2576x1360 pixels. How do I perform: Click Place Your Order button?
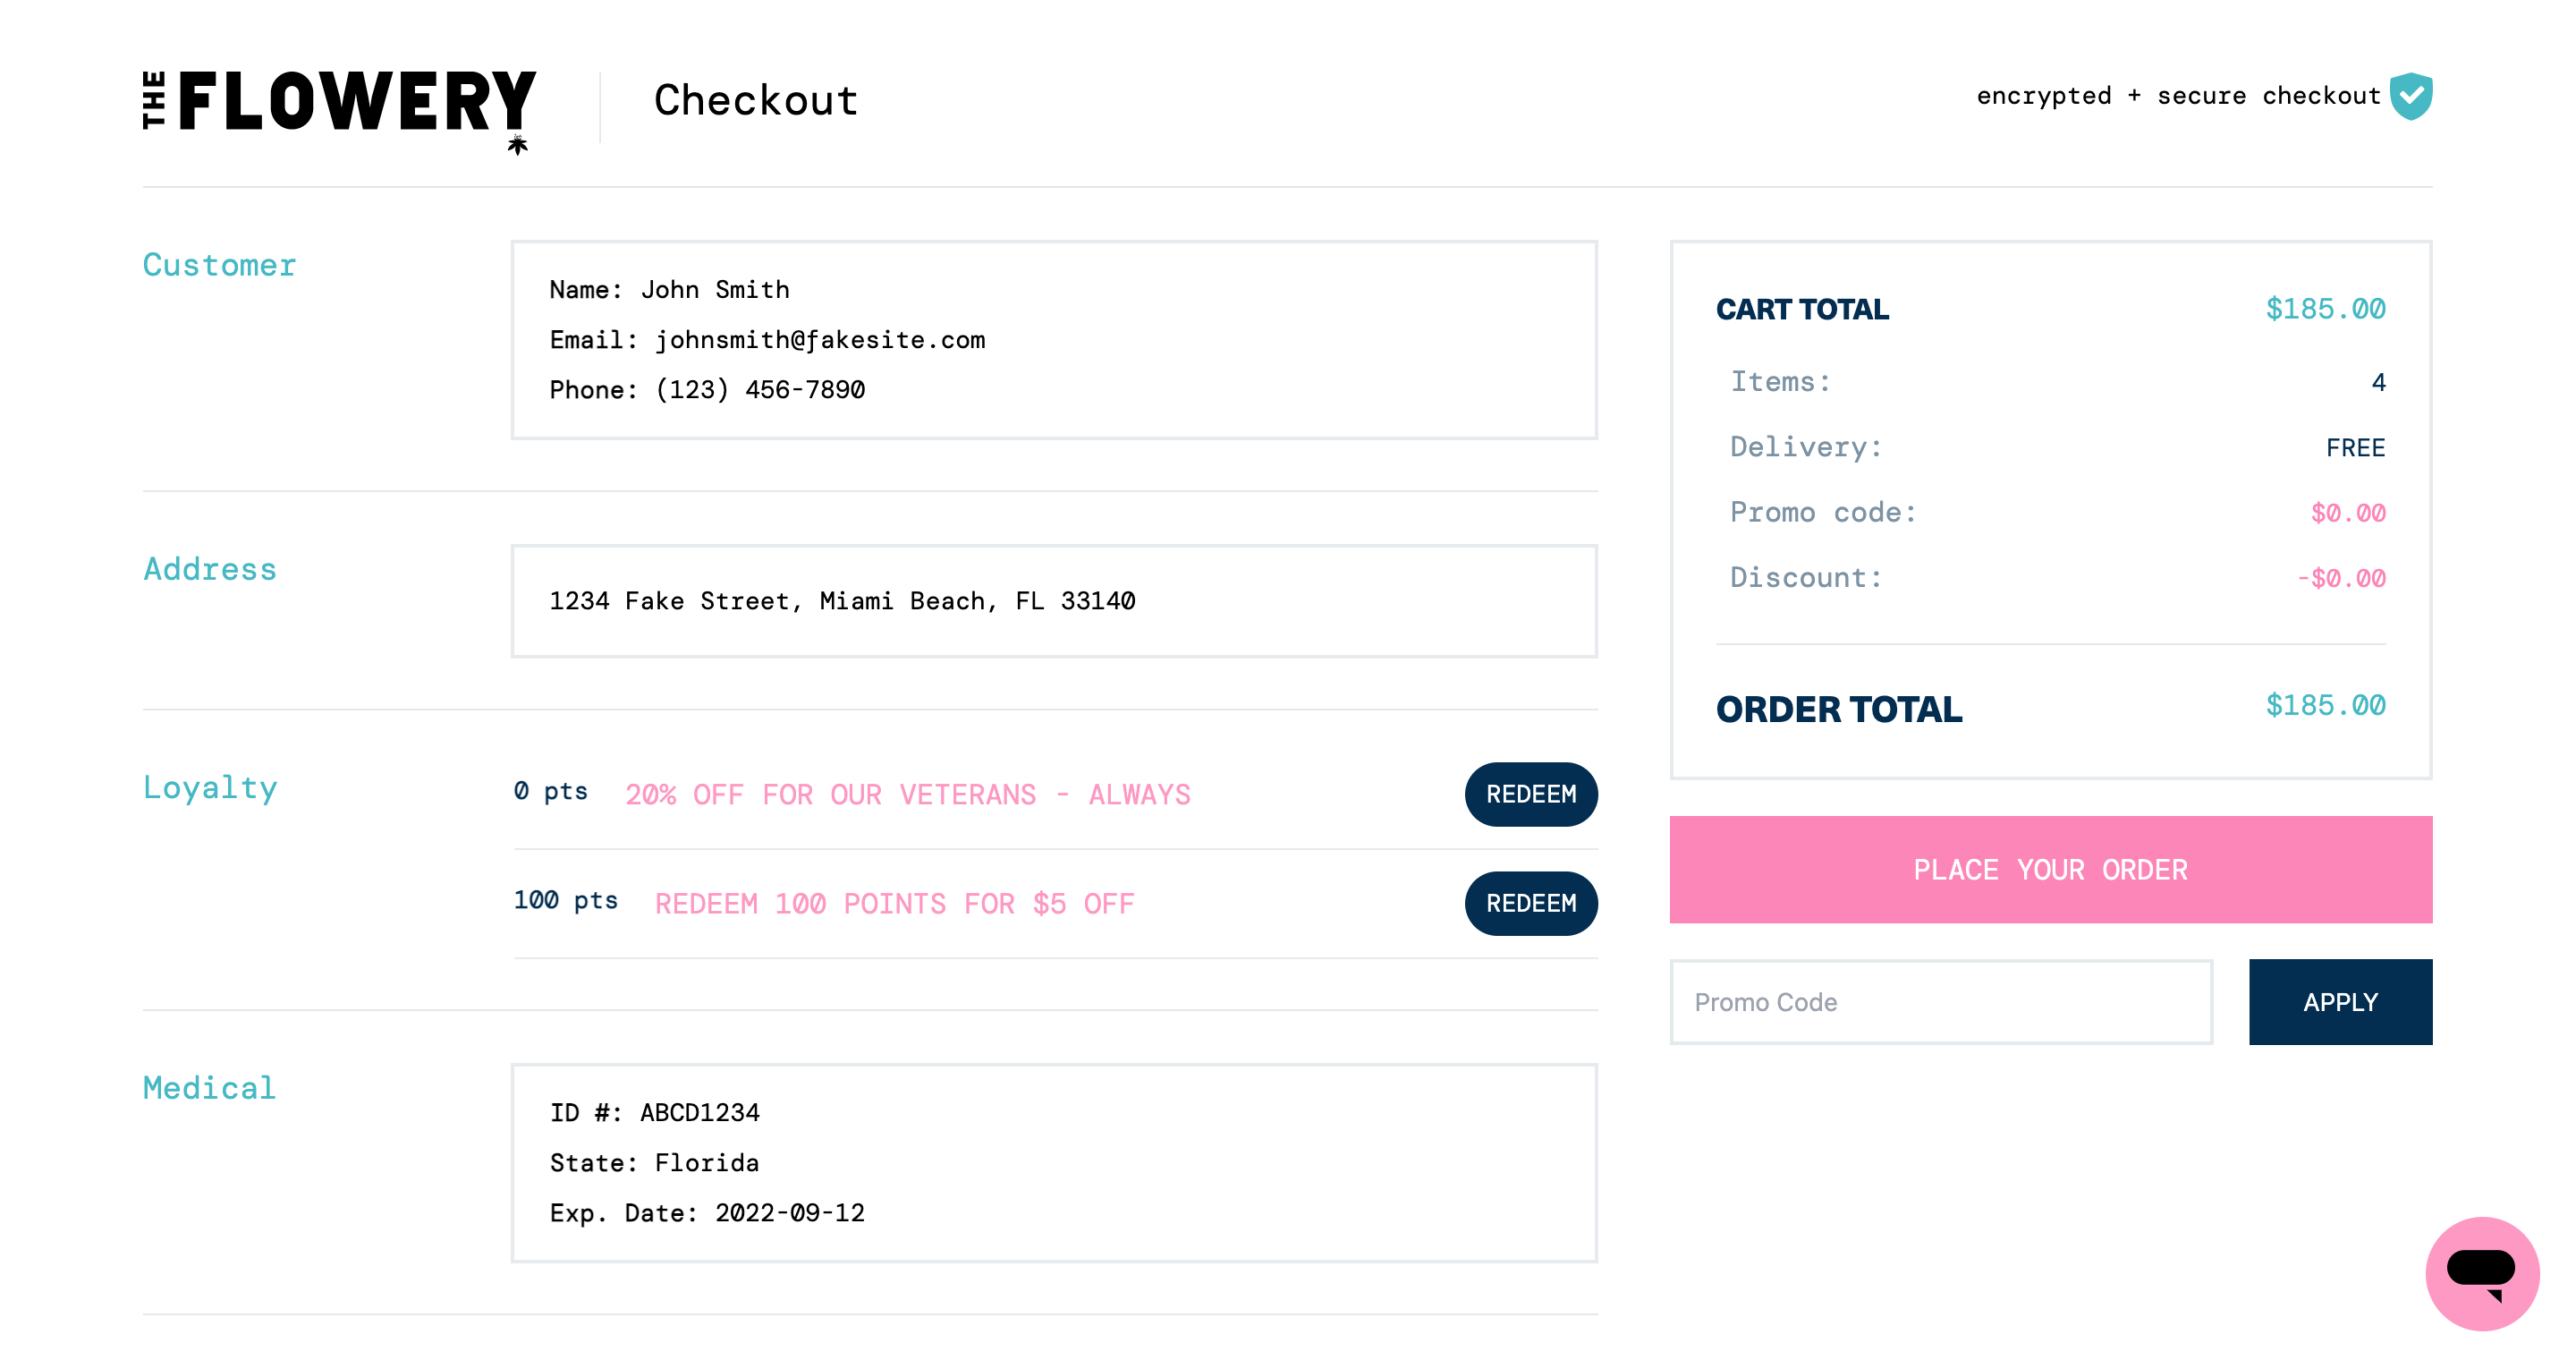coord(2050,869)
